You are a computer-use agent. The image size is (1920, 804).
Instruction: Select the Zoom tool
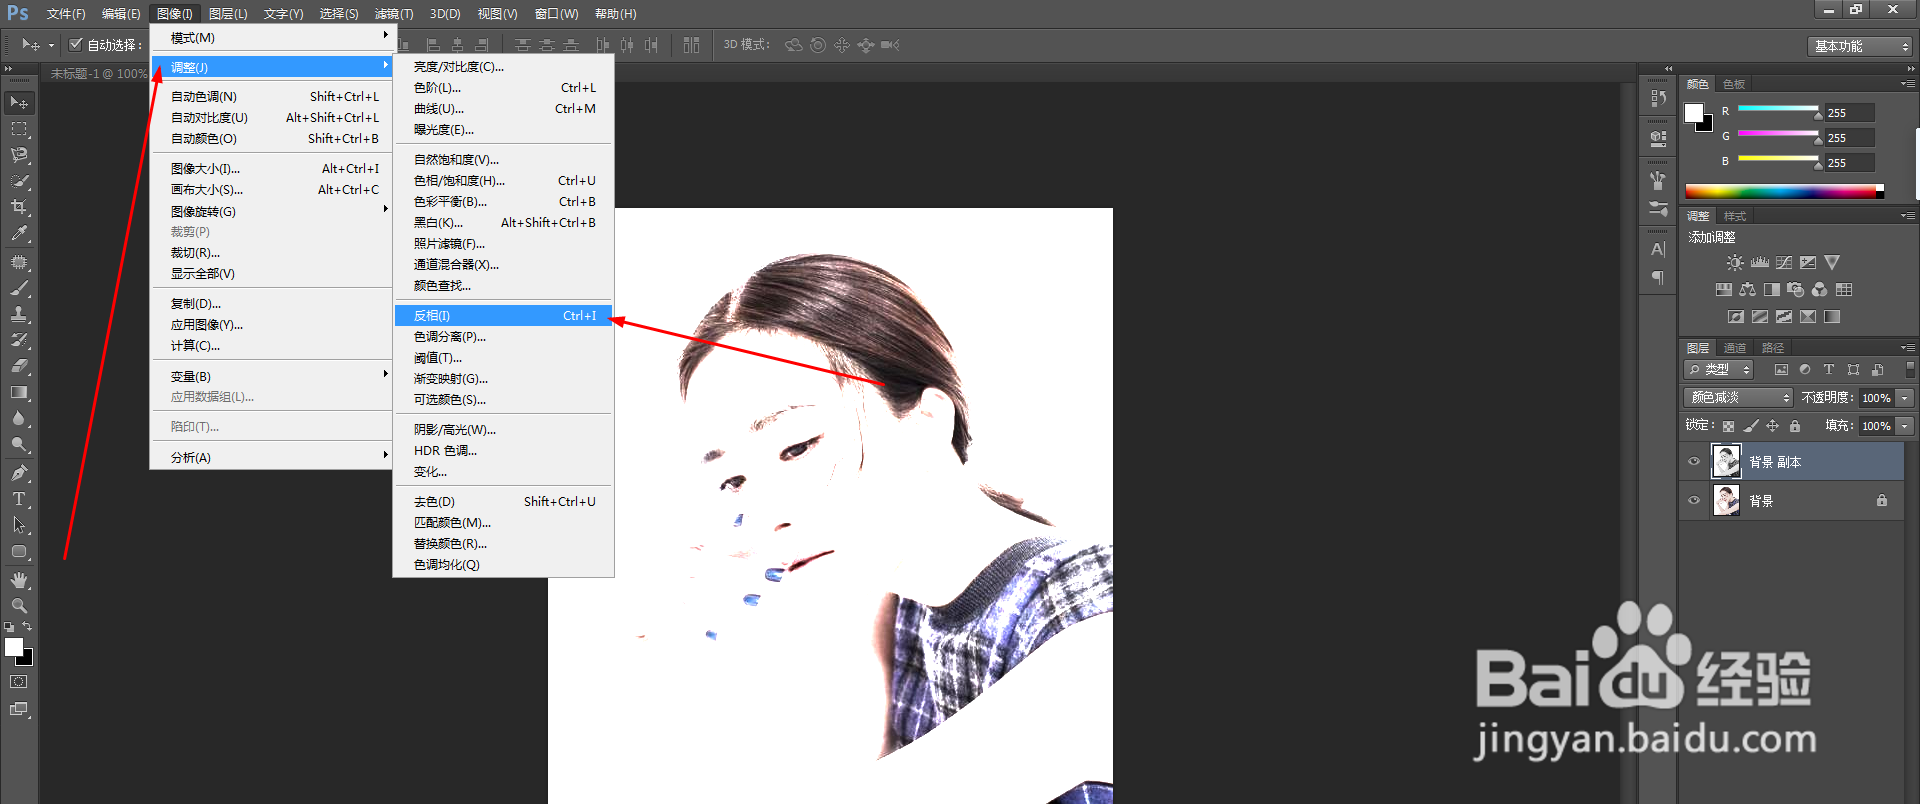point(19,606)
